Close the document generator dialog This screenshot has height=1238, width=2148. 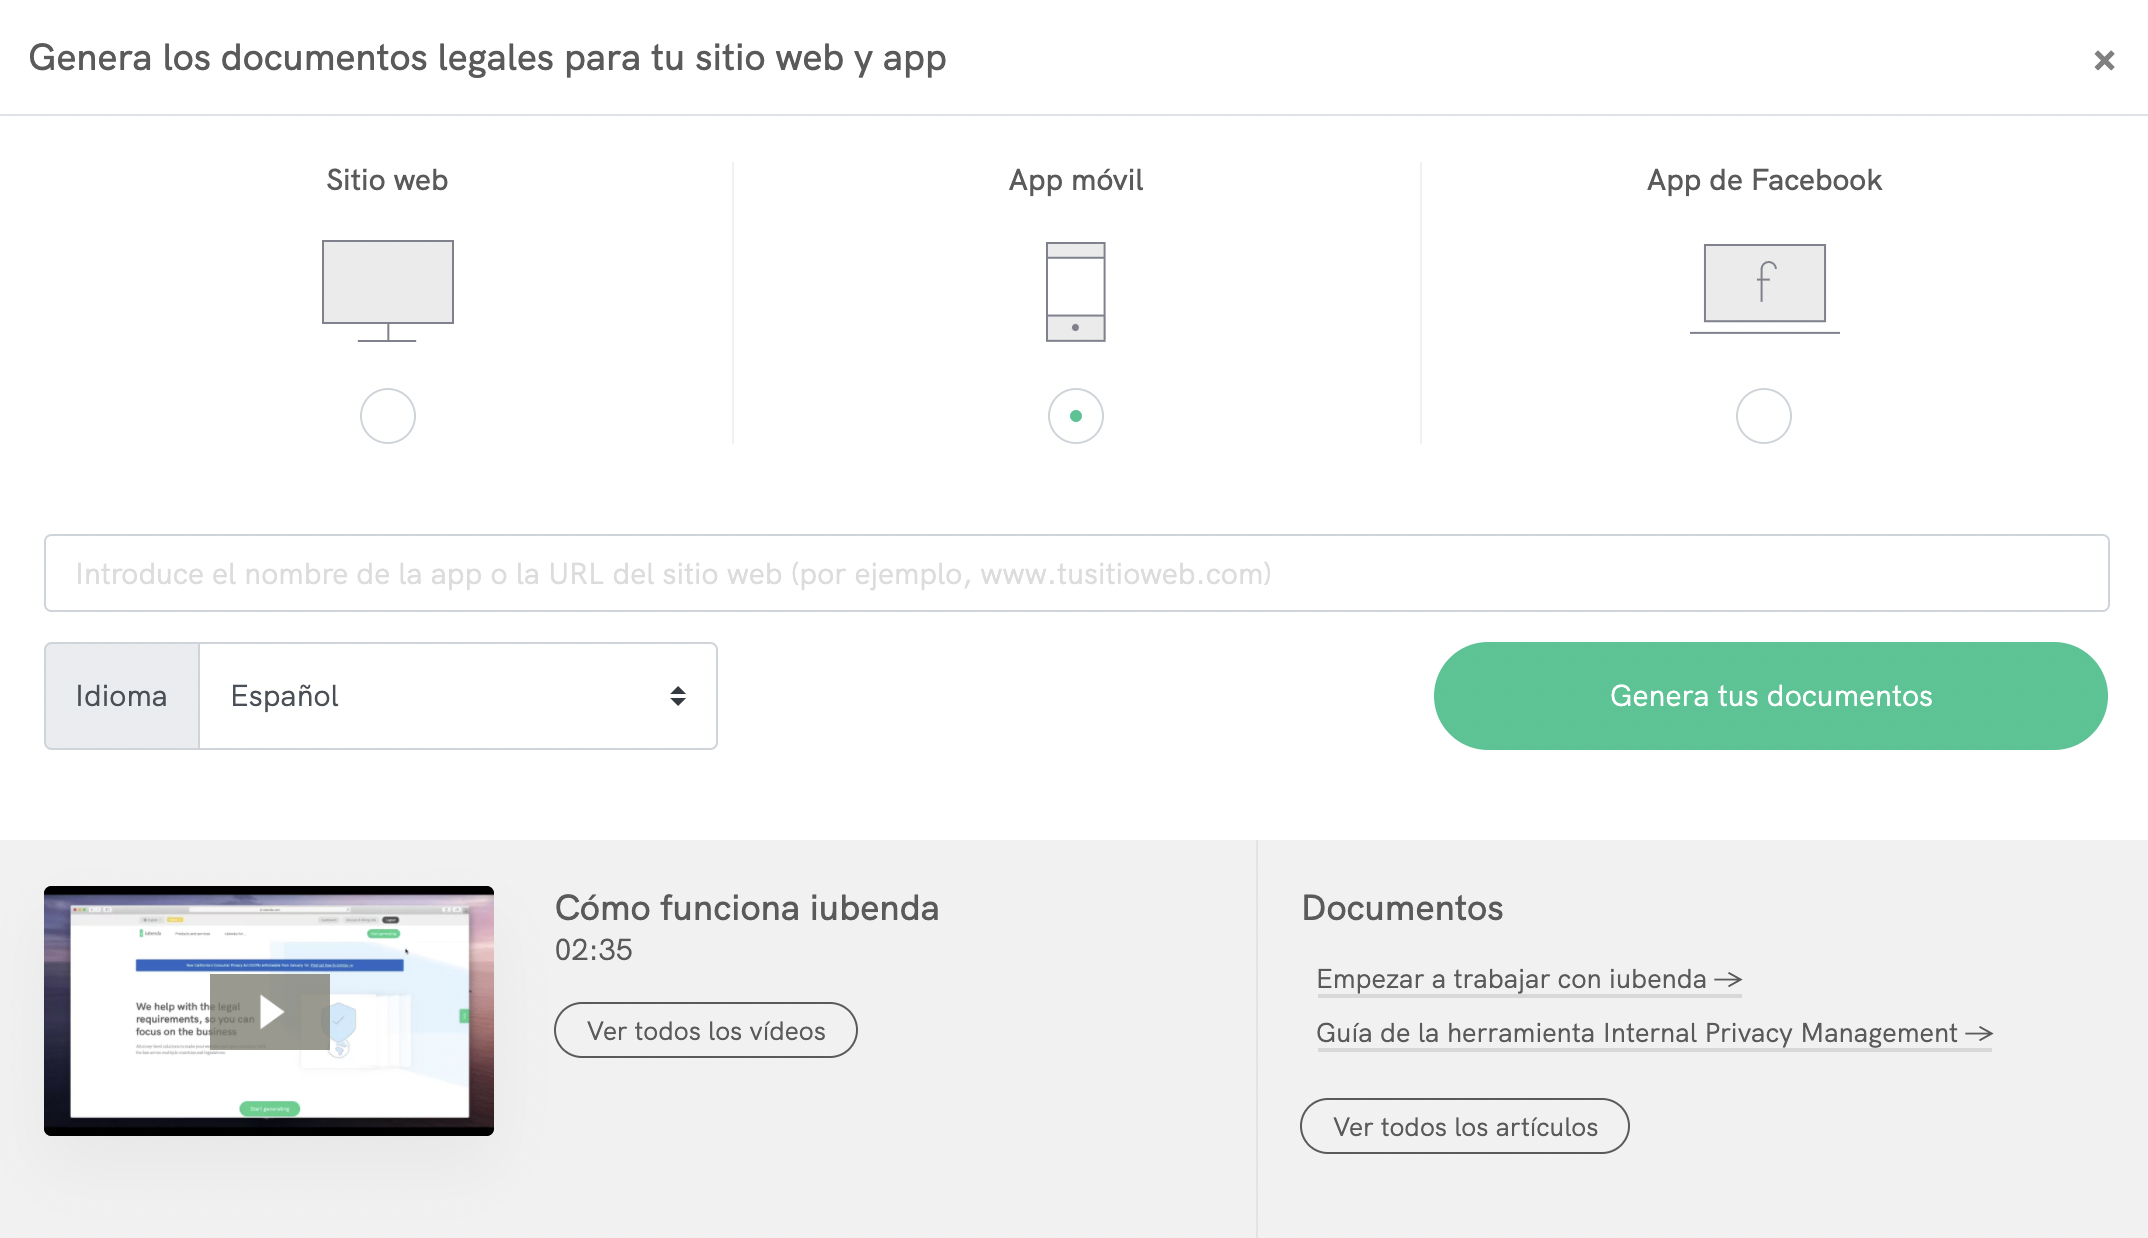click(x=2104, y=61)
